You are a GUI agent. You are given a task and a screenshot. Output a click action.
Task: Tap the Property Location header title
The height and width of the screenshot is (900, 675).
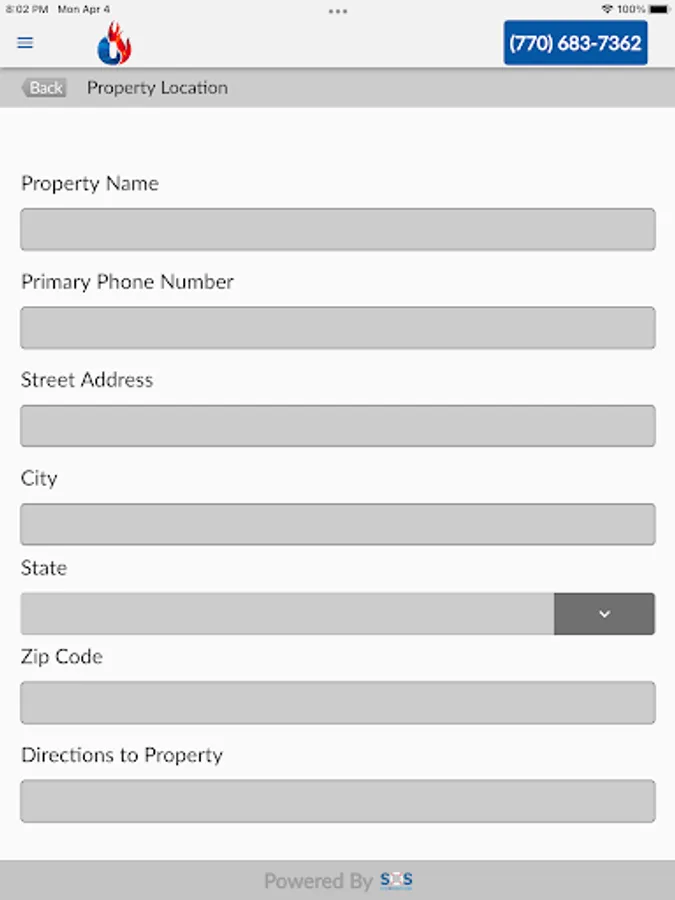click(x=157, y=88)
